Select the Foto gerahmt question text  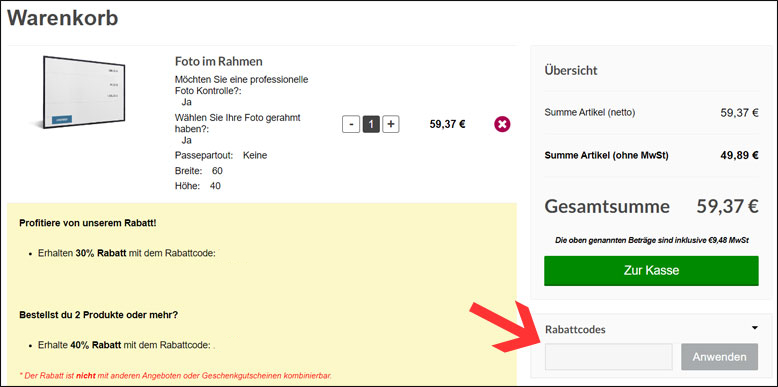[238, 123]
